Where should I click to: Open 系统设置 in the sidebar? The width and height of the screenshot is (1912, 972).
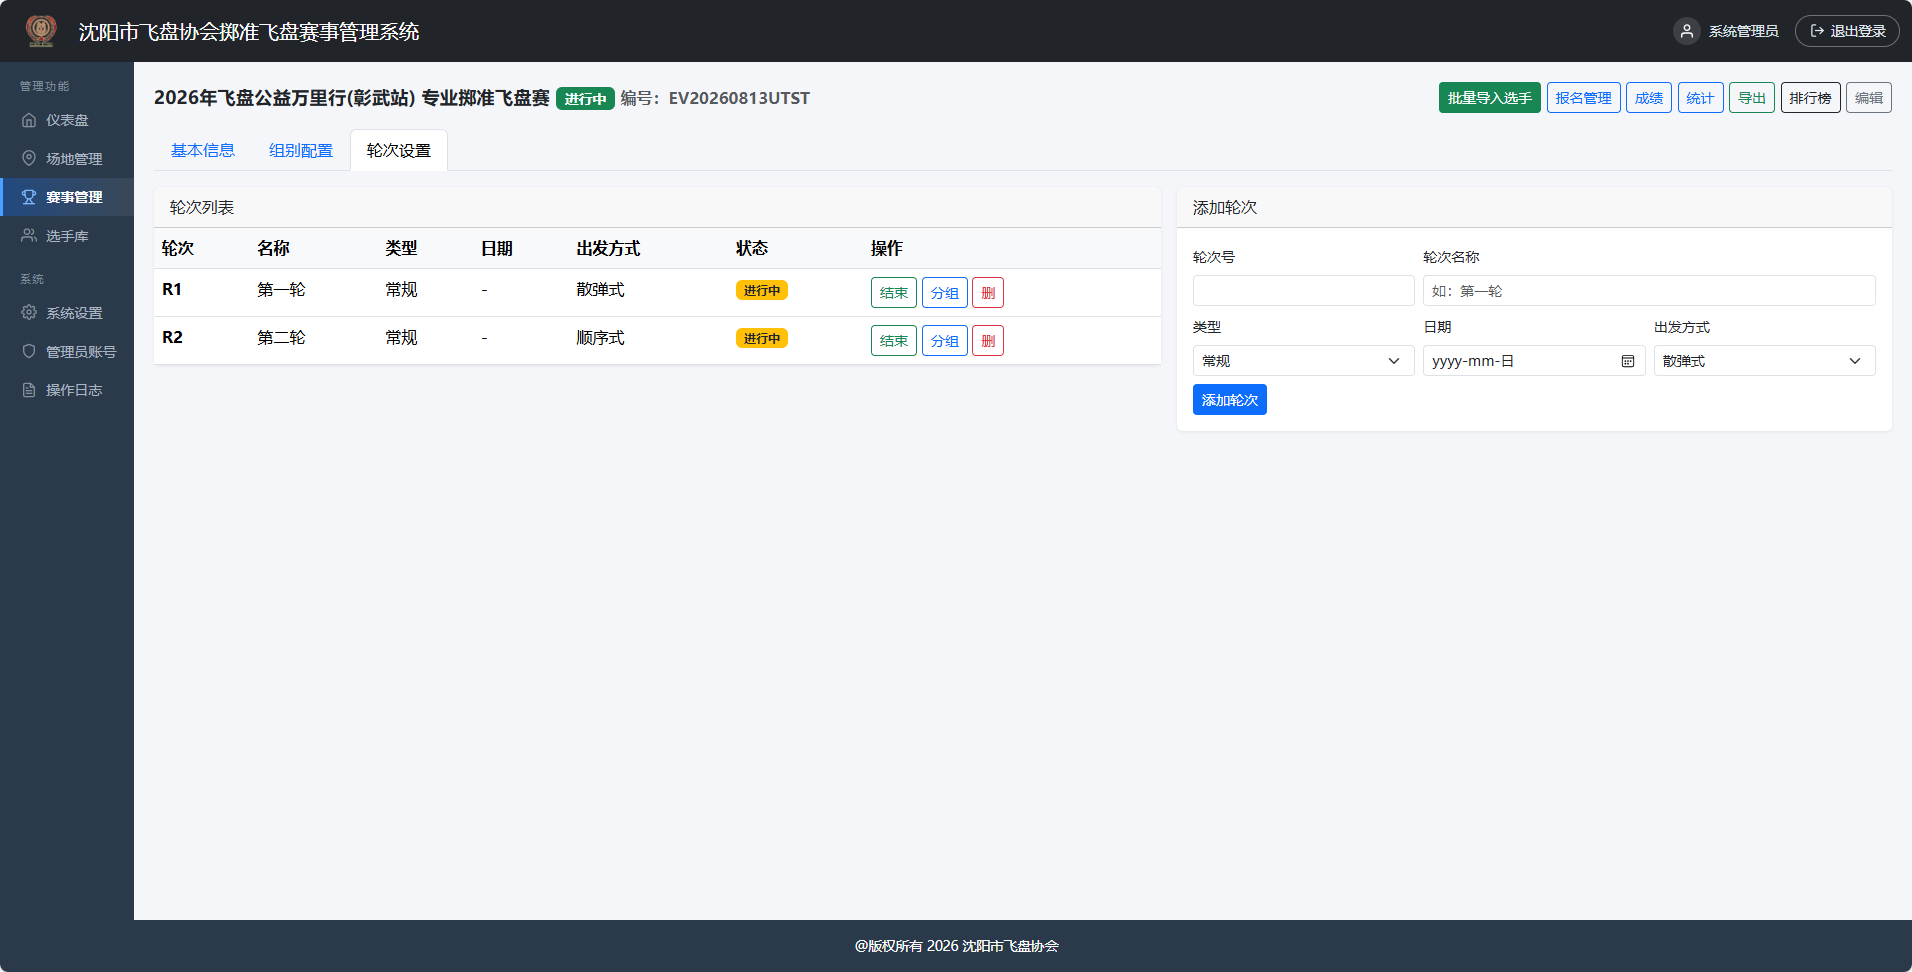coord(67,313)
